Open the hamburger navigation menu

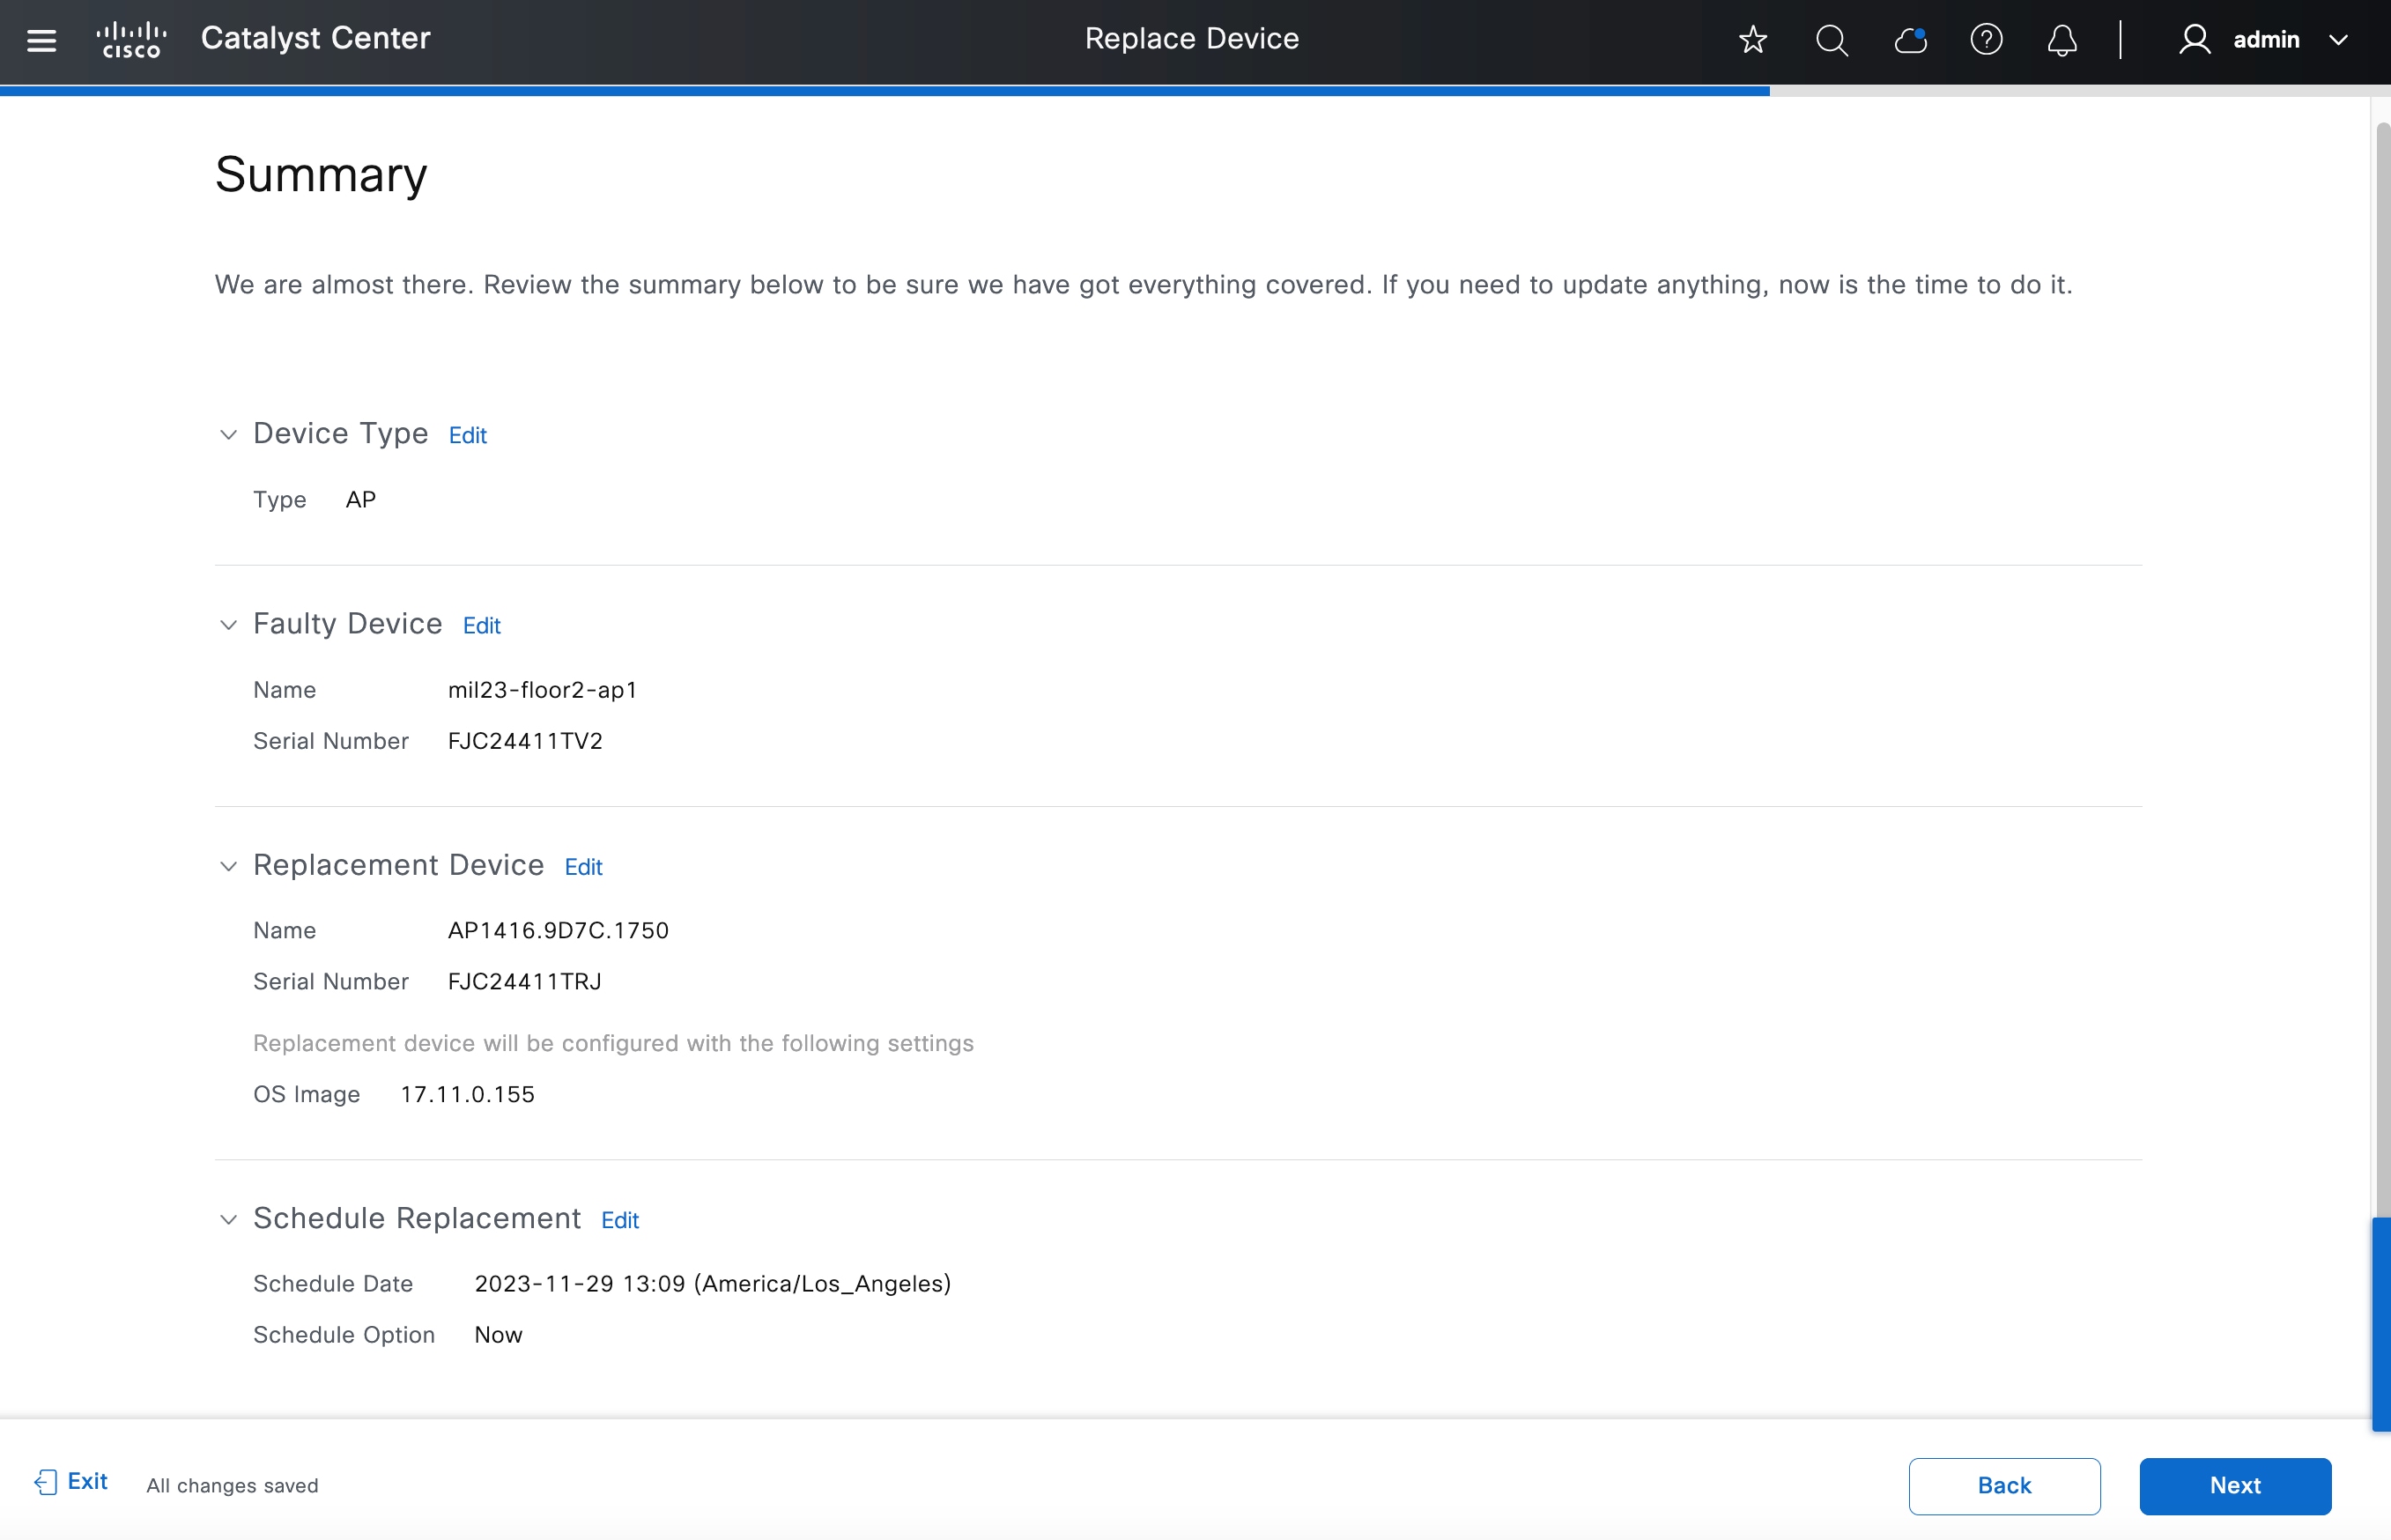(41, 40)
